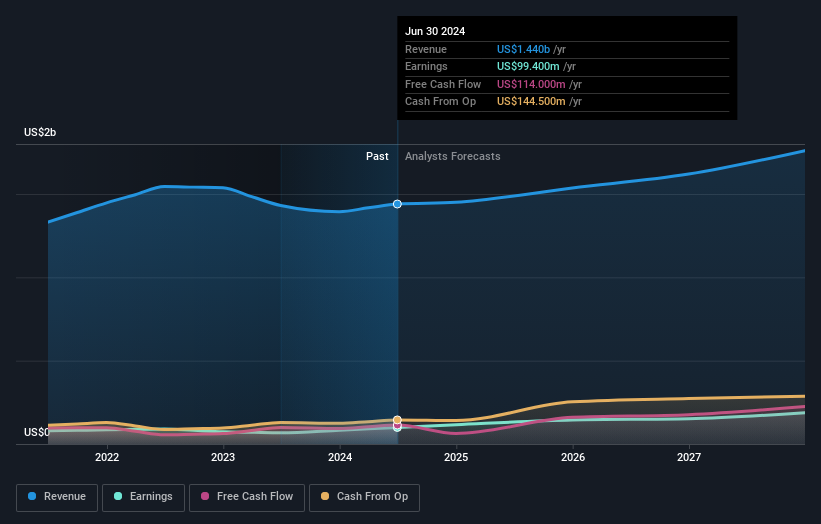Click the 'Analysts Forecasts' label
This screenshot has width=821, height=524.
[452, 157]
